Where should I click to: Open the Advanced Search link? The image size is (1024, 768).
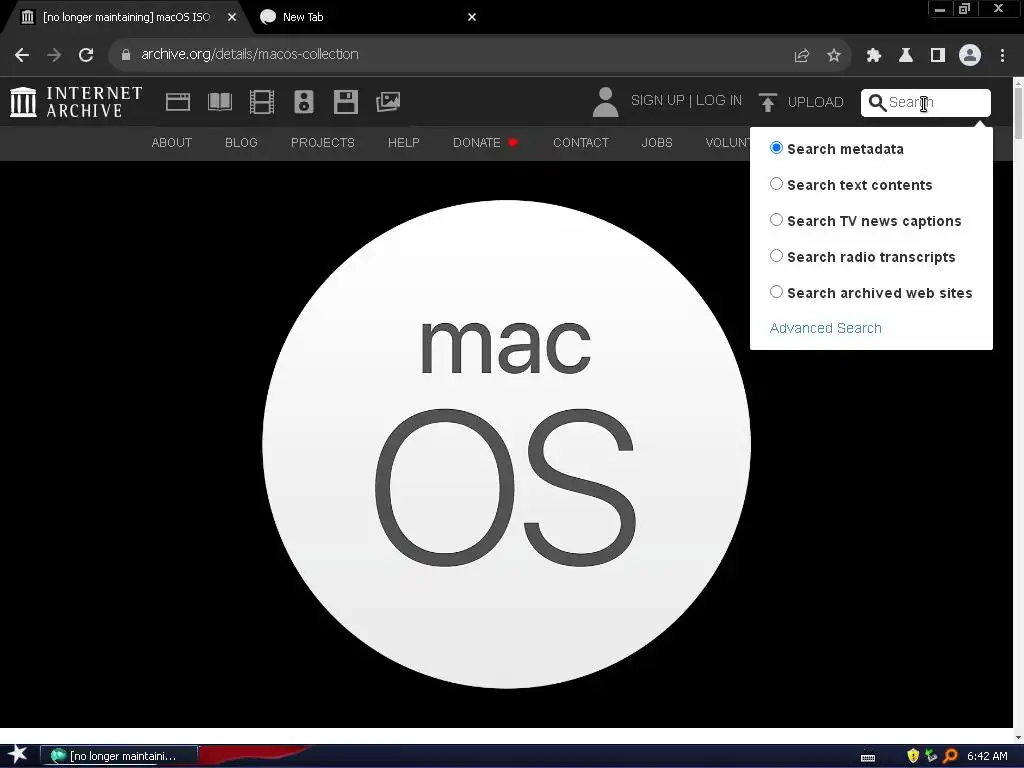point(825,328)
